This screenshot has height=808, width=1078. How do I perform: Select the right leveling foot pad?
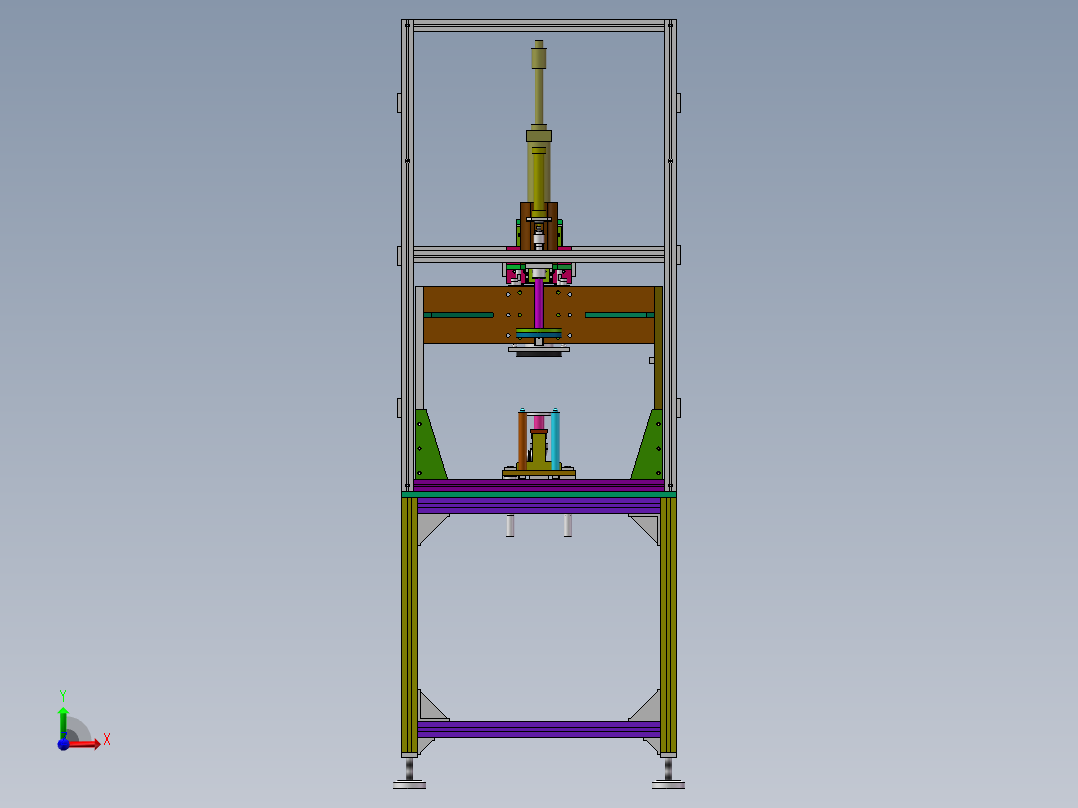(668, 784)
